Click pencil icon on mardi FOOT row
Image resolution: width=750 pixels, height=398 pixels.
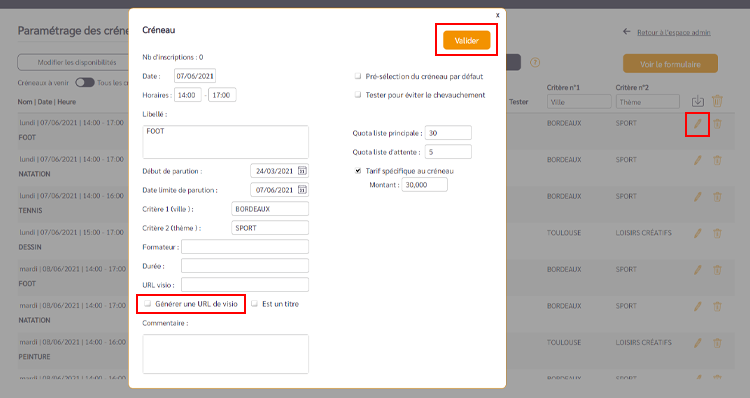point(697,270)
